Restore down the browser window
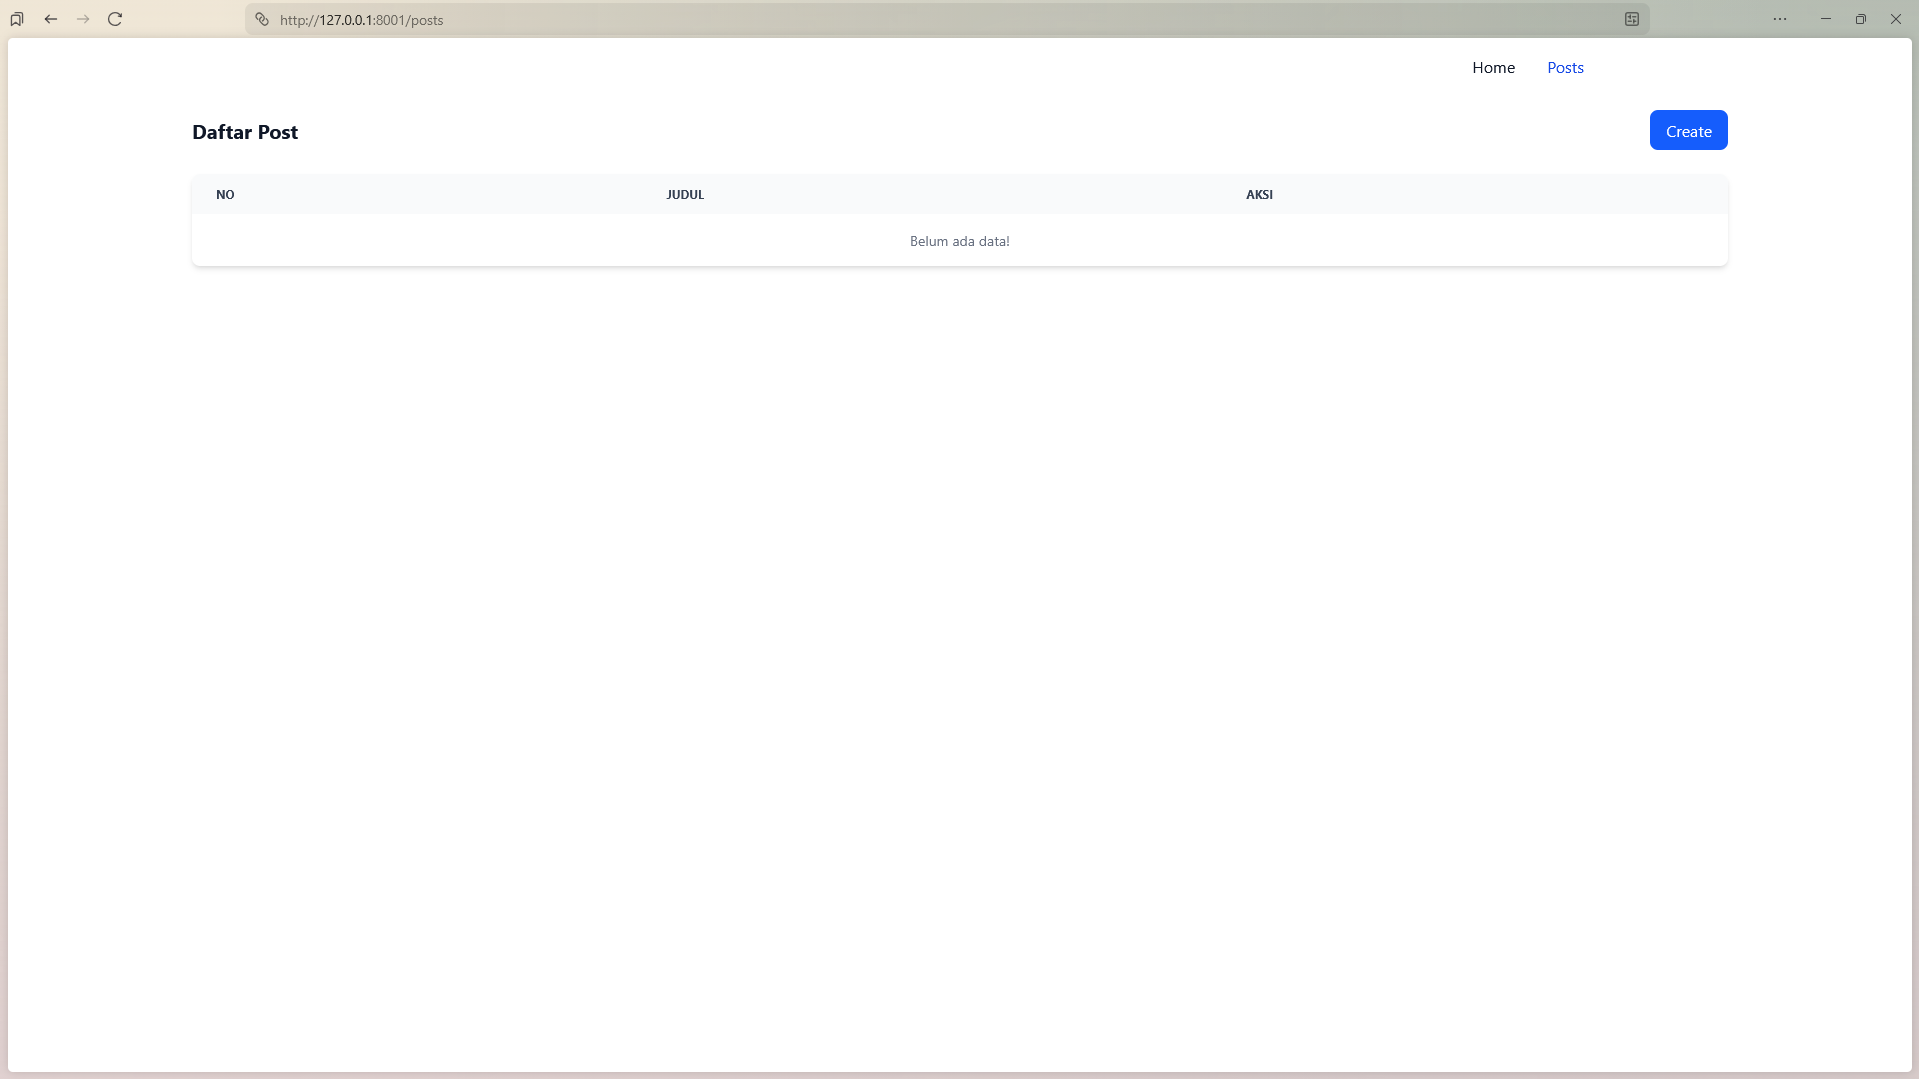1919x1079 pixels. (x=1860, y=19)
